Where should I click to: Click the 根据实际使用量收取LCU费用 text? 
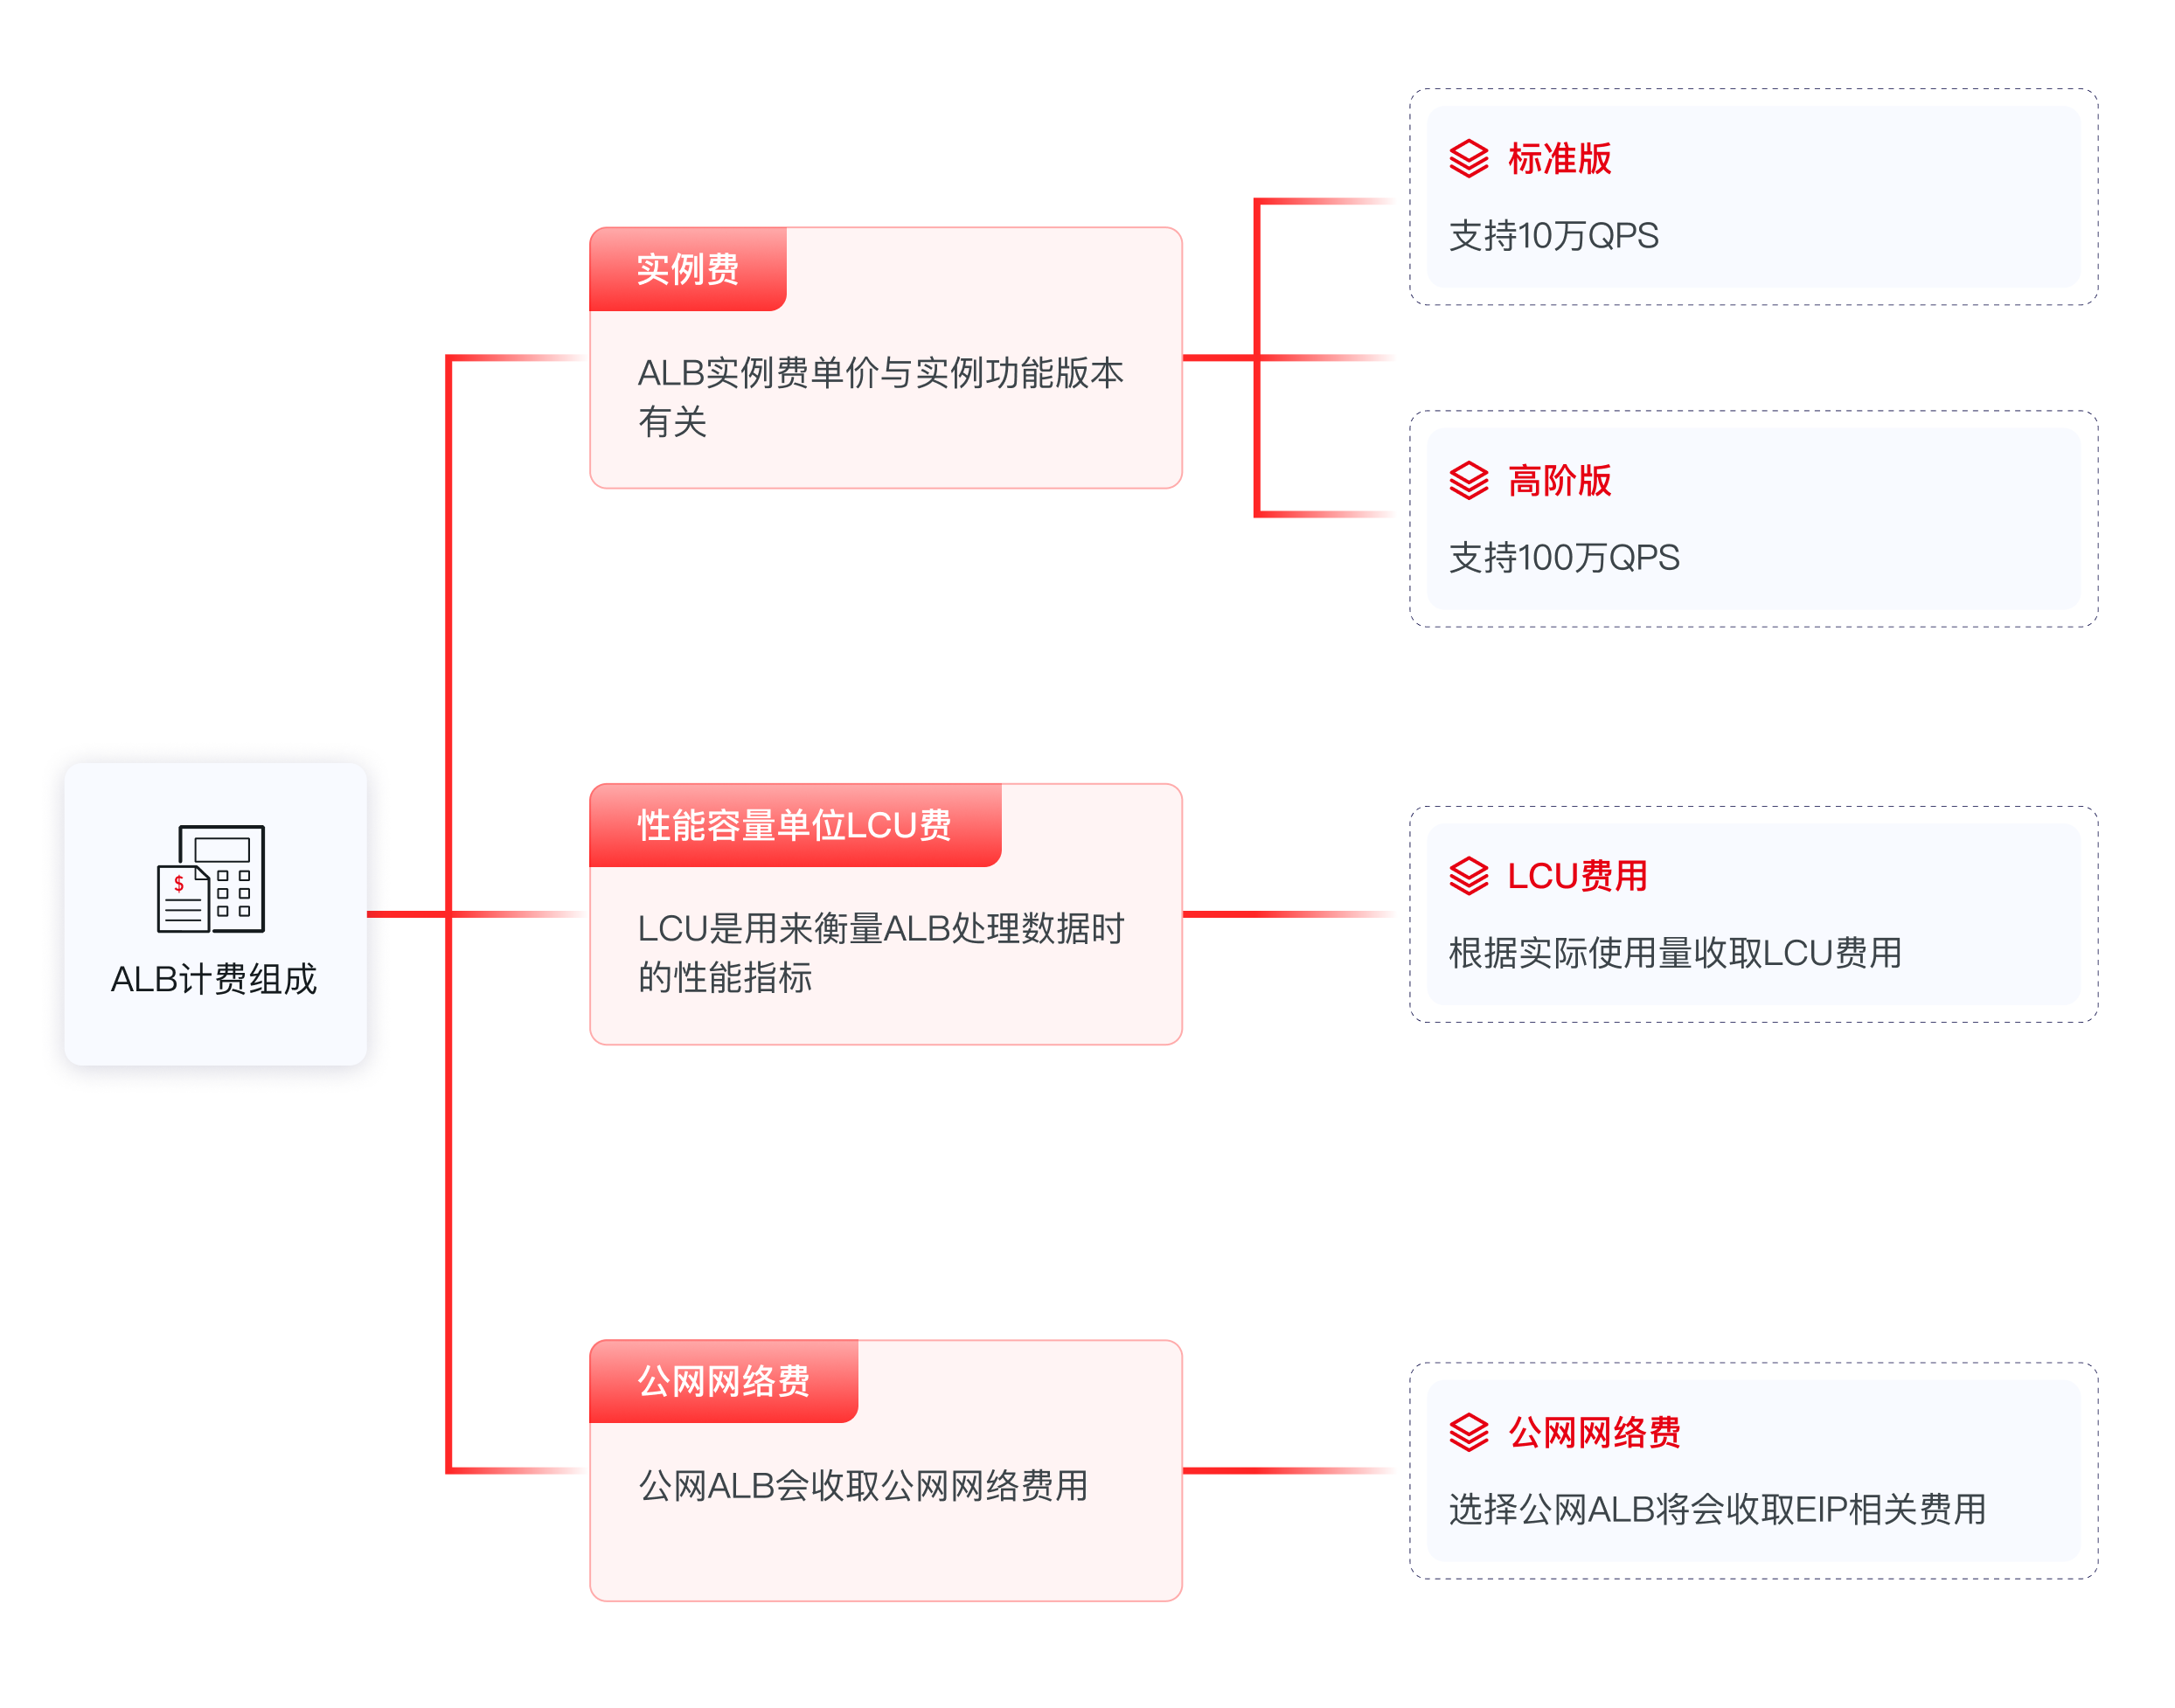pyautogui.click(x=1675, y=953)
